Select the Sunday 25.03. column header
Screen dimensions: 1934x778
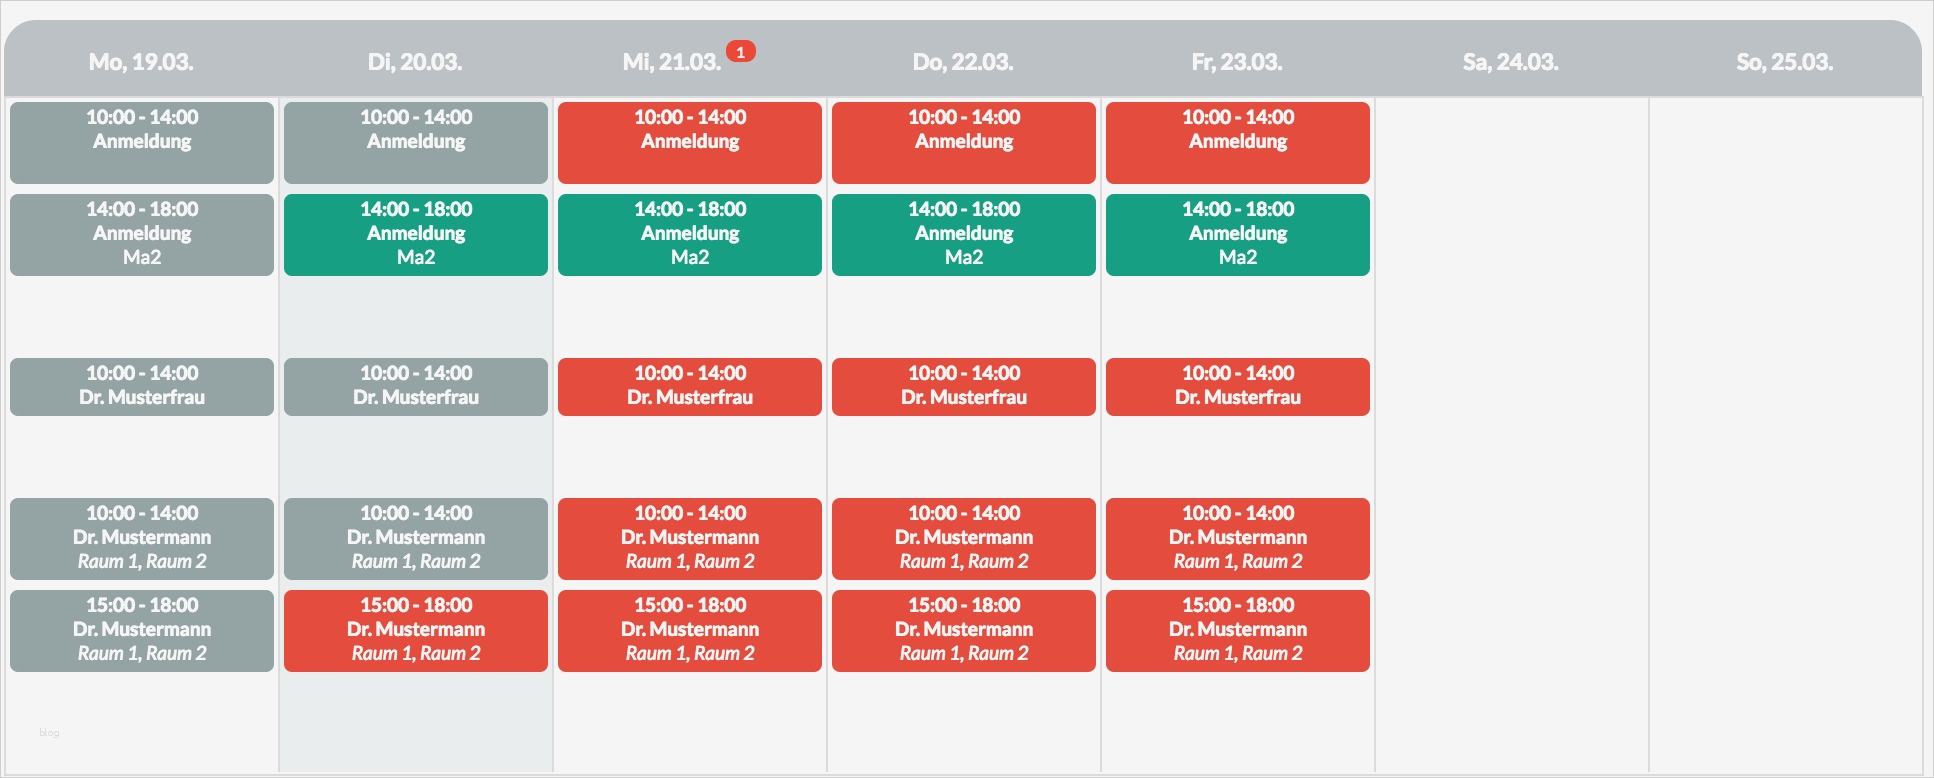point(1784,62)
